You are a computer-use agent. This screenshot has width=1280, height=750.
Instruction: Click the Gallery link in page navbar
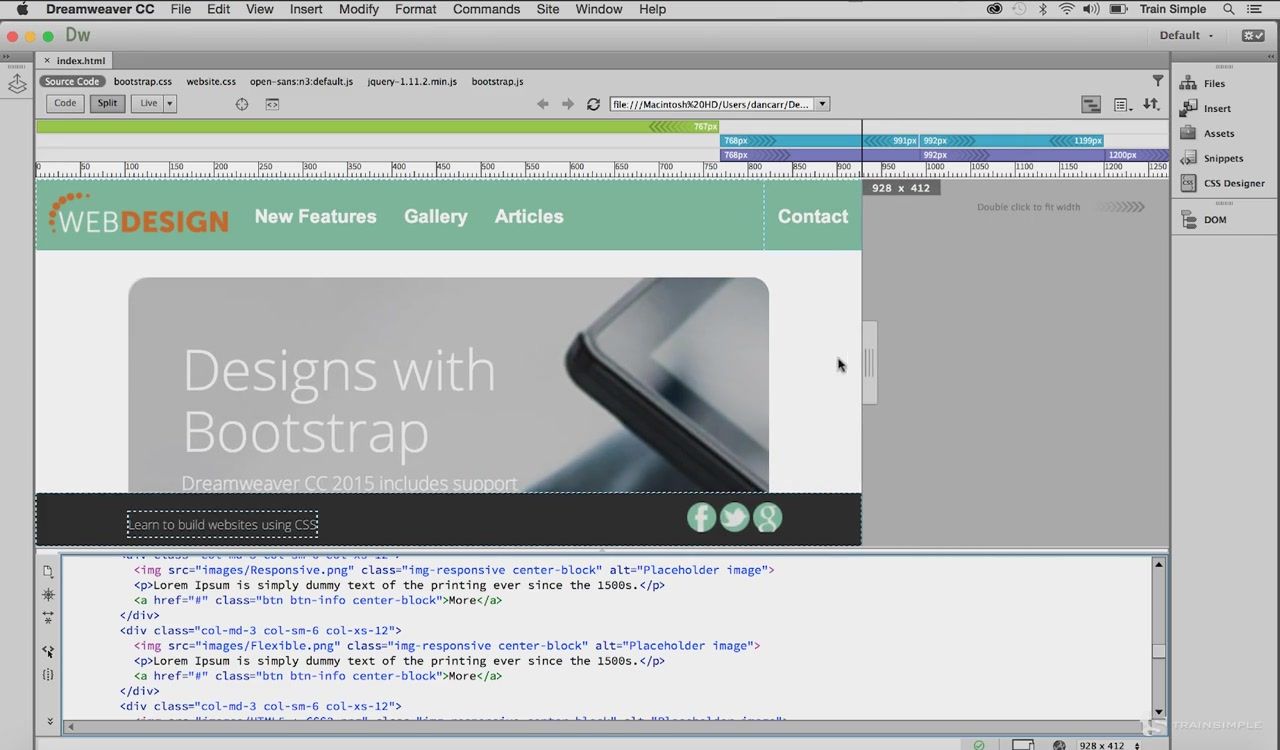[435, 216]
